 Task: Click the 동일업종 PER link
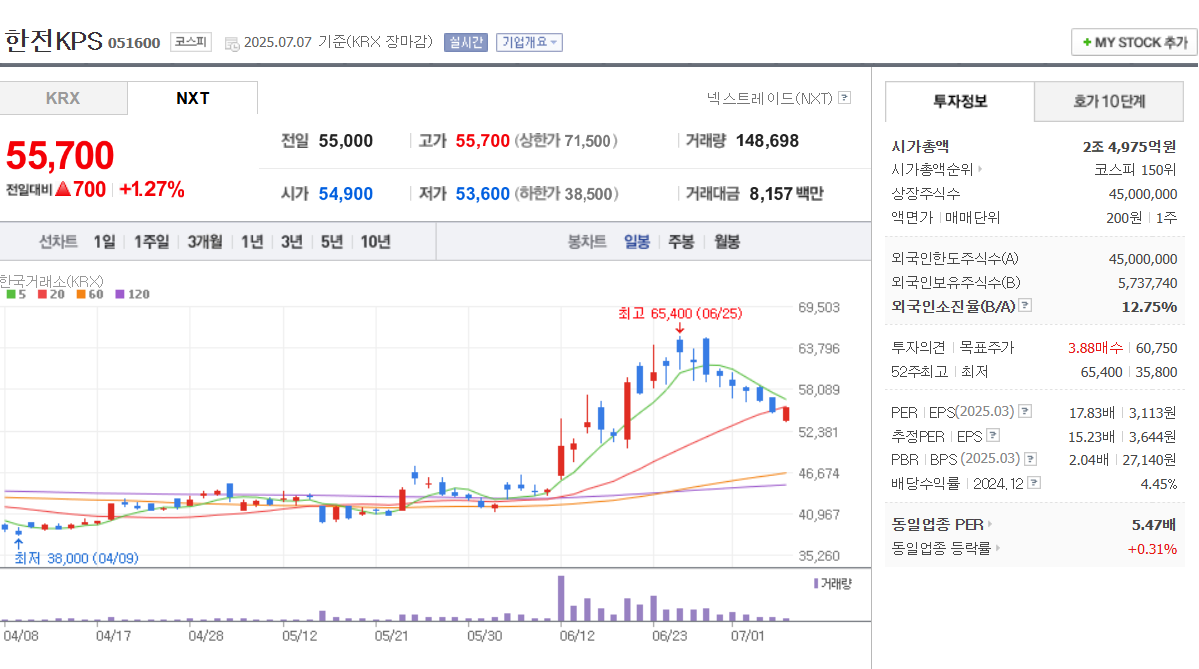[937, 524]
